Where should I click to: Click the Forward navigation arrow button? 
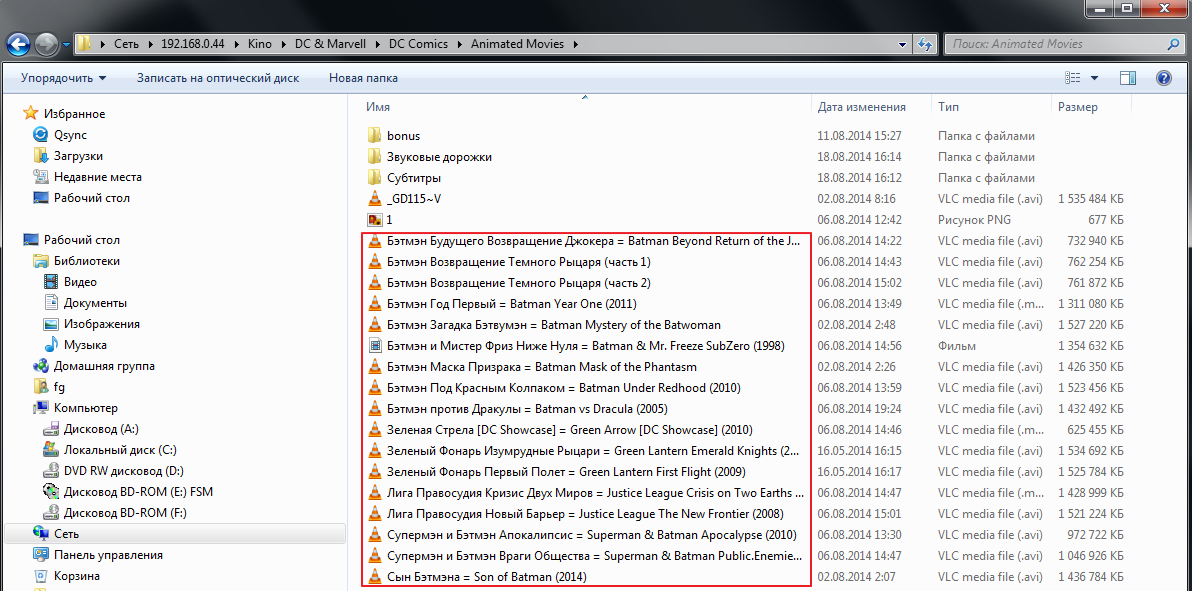click(x=46, y=43)
